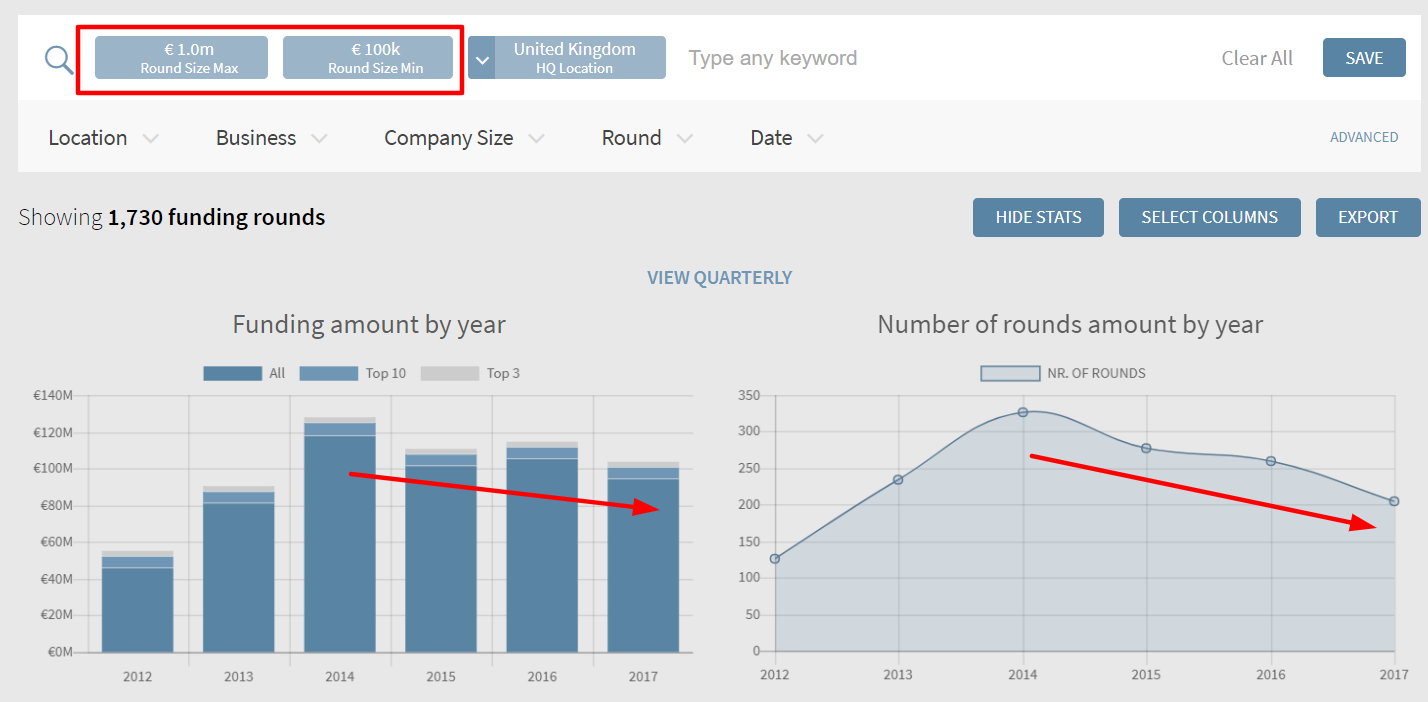Toggle the 'Top 10' legend series swatch
The width and height of the screenshot is (1428, 702).
point(328,373)
